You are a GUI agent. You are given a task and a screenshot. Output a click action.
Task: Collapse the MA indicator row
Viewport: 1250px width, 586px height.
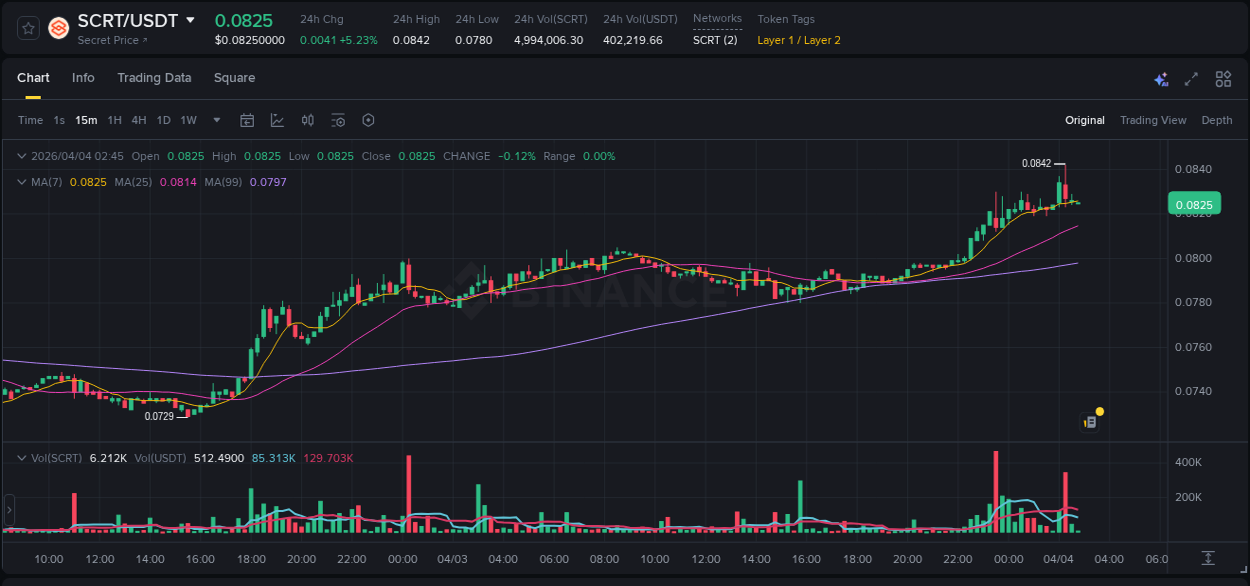20,182
